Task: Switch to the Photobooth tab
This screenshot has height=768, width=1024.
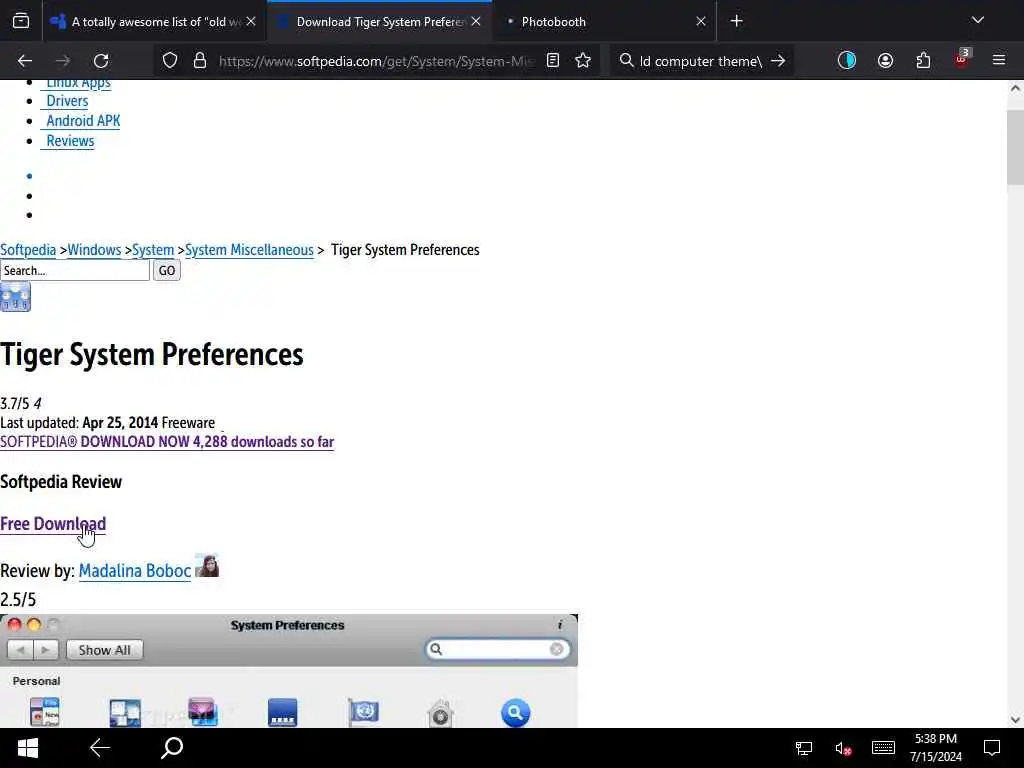Action: point(604,22)
